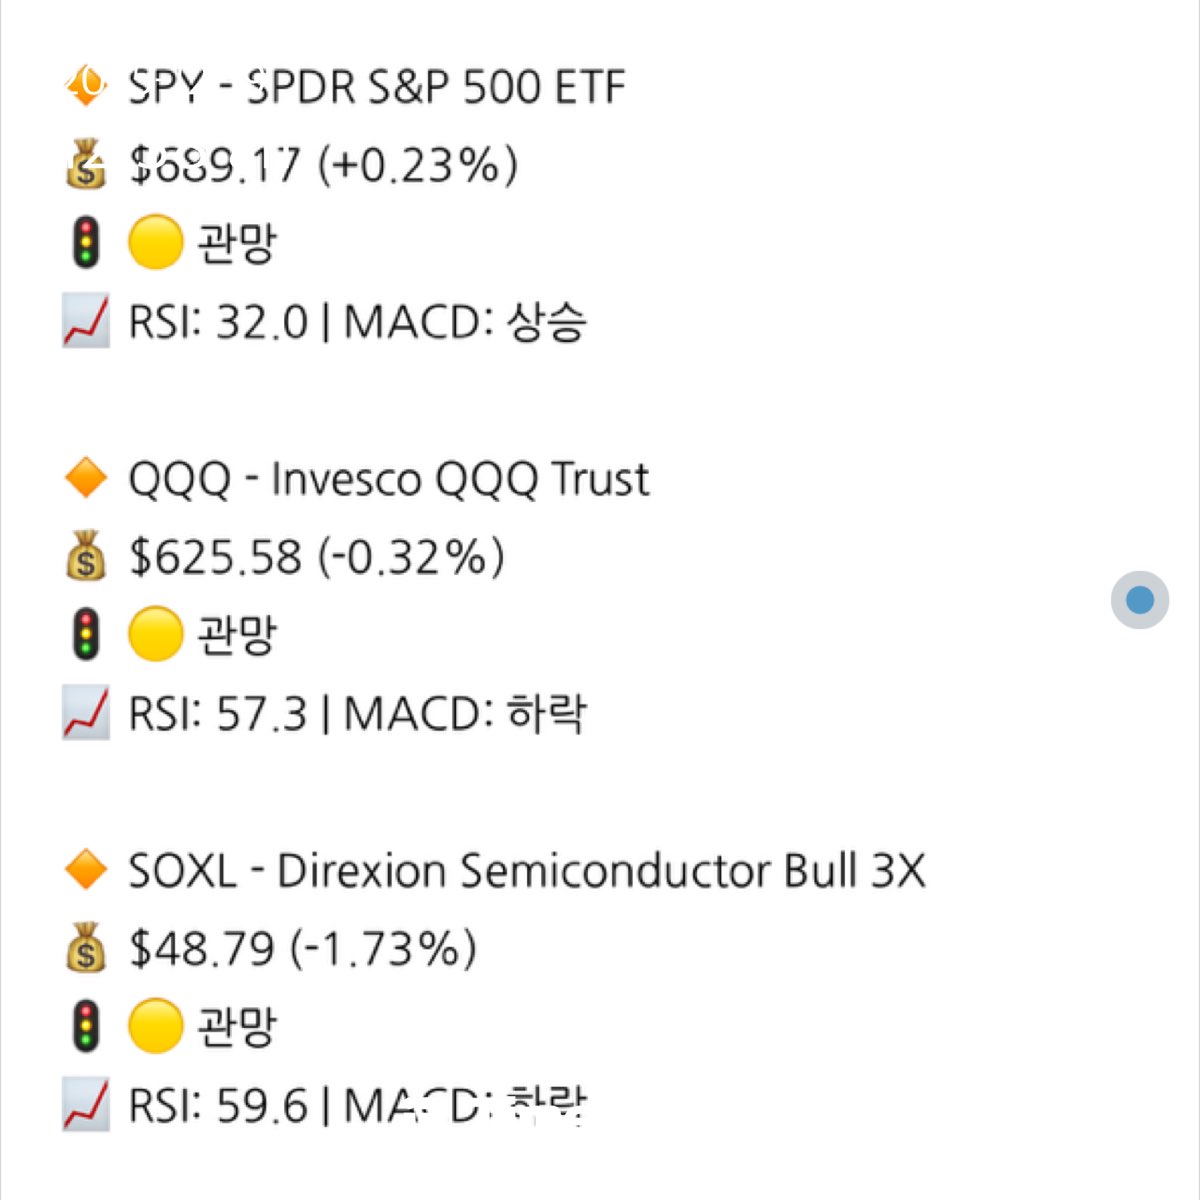The height and width of the screenshot is (1200, 1200).
Task: Click the traffic light icon under SPY price
Action: point(87,243)
